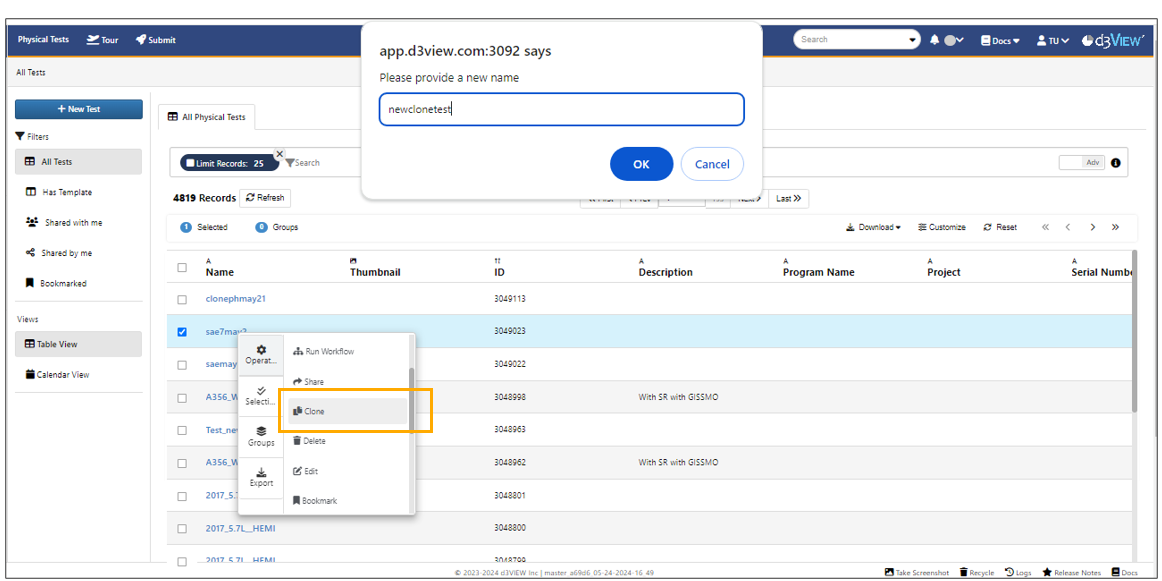Check the row checkbox for ID 3048998
This screenshot has width=1162, height=581.
(182, 398)
